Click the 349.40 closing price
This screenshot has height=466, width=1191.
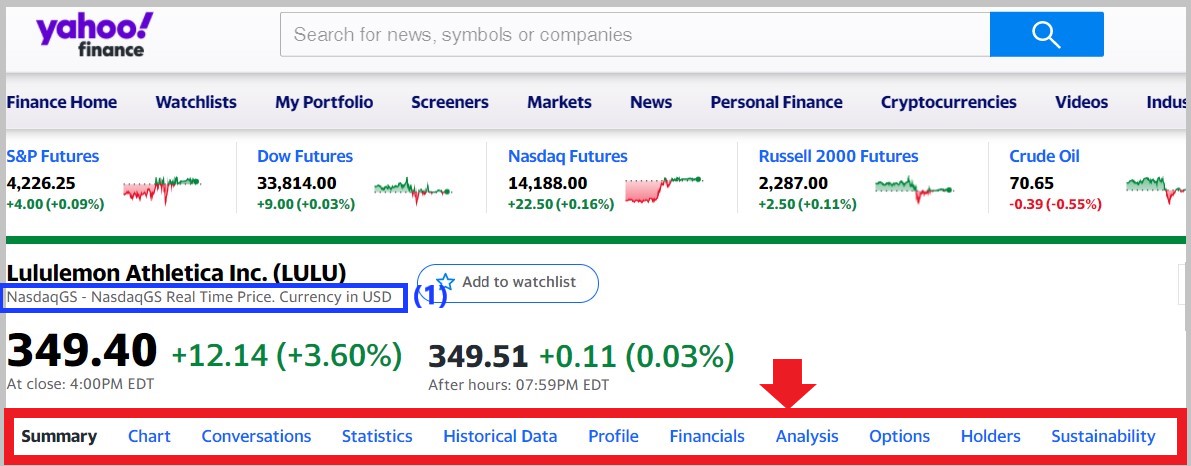[82, 352]
